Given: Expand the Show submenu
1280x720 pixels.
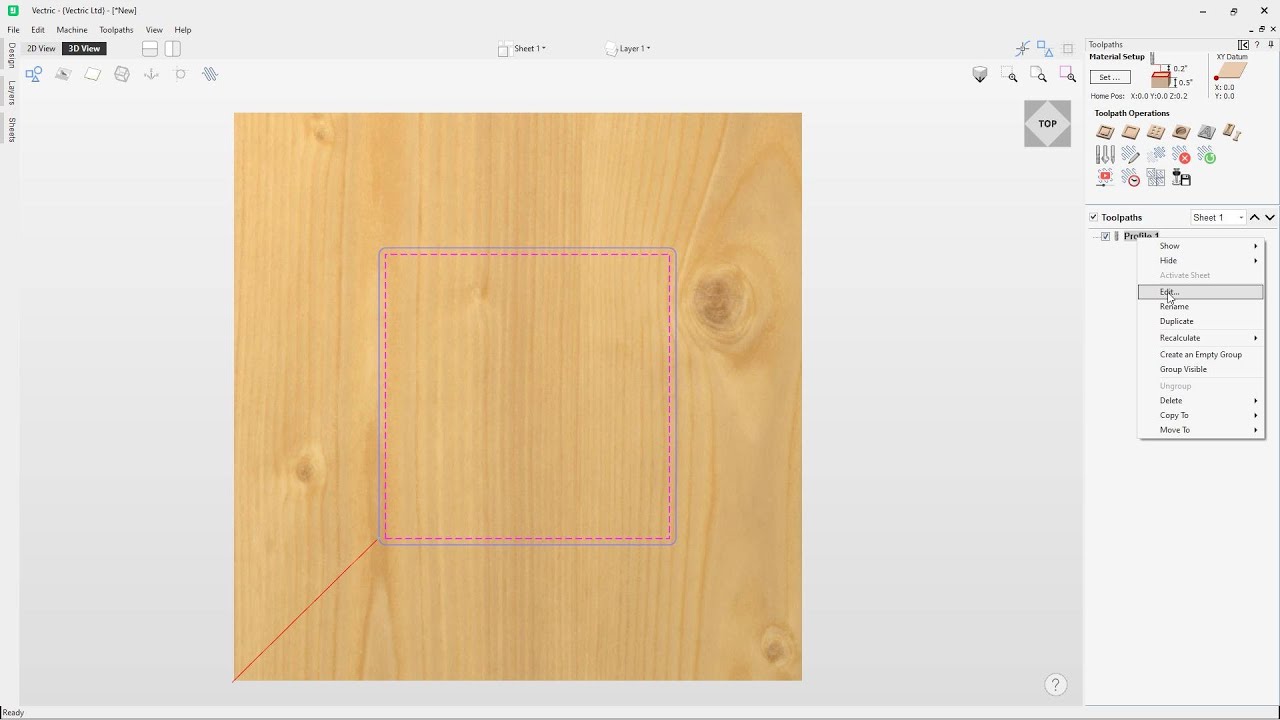Looking at the screenshot, I should (1201, 246).
